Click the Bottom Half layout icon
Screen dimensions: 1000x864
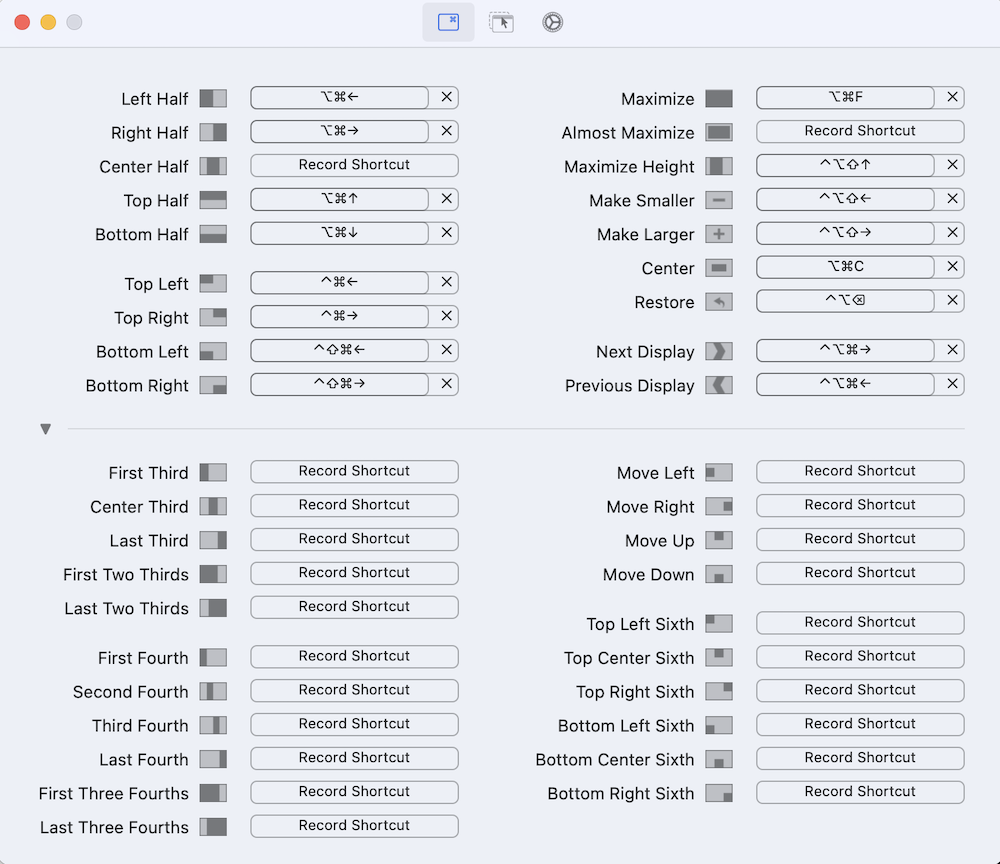click(213, 233)
